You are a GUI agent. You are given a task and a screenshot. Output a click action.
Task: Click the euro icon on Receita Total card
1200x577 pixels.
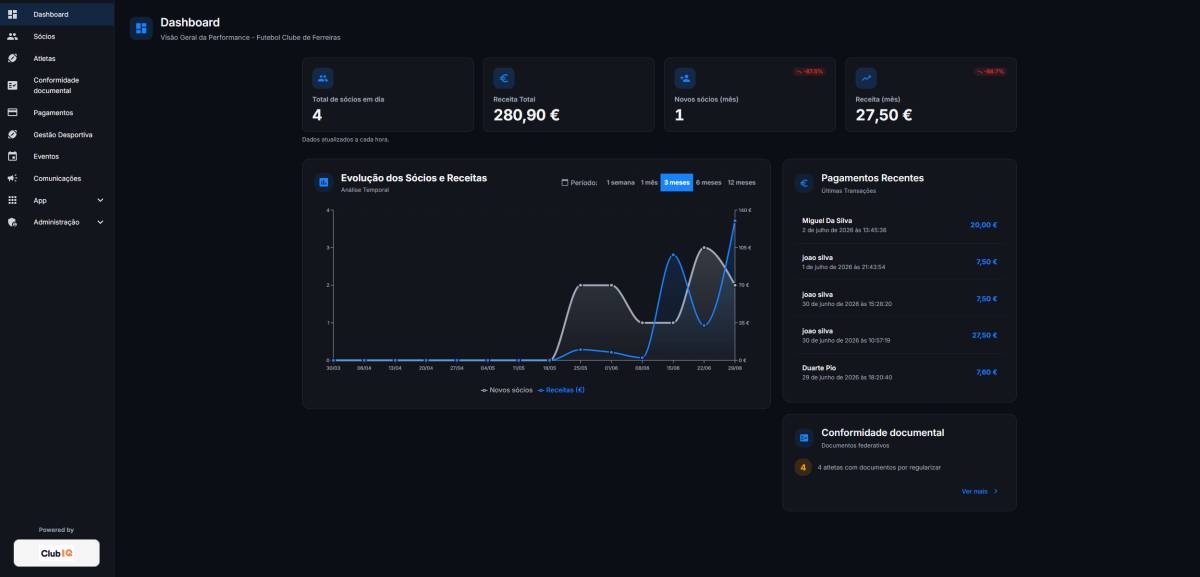click(x=504, y=78)
